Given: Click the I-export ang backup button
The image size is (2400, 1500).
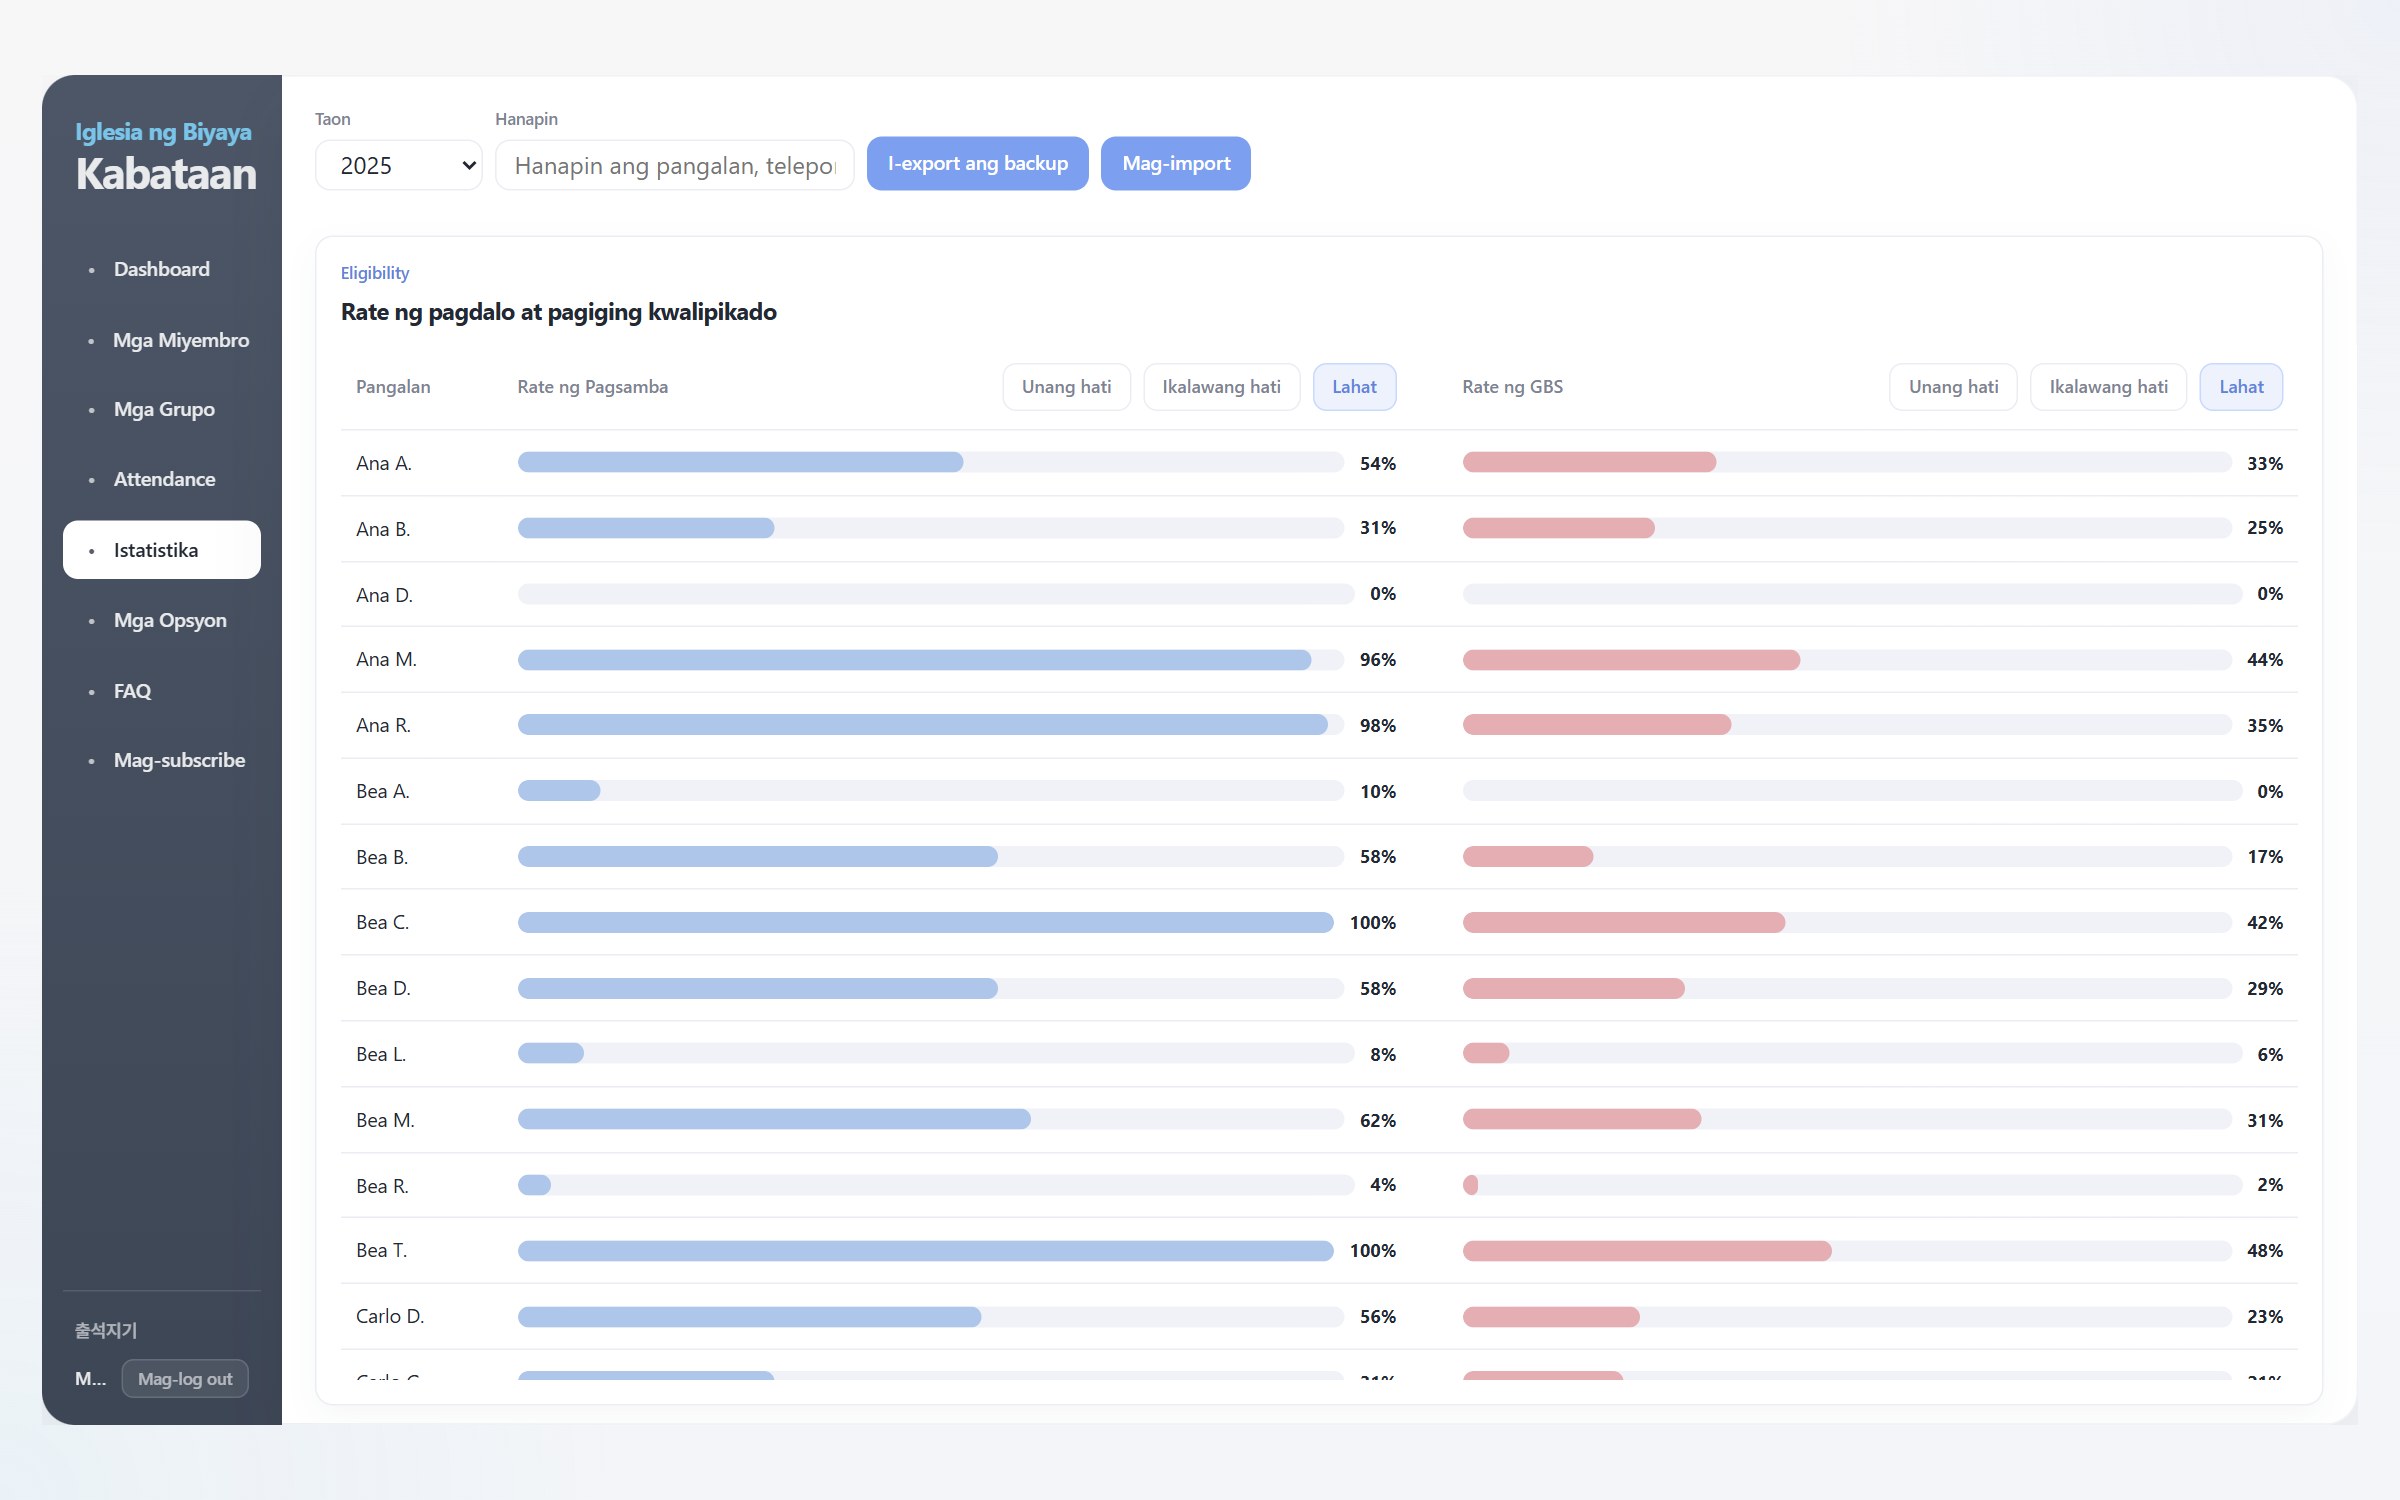Looking at the screenshot, I should coord(977,163).
